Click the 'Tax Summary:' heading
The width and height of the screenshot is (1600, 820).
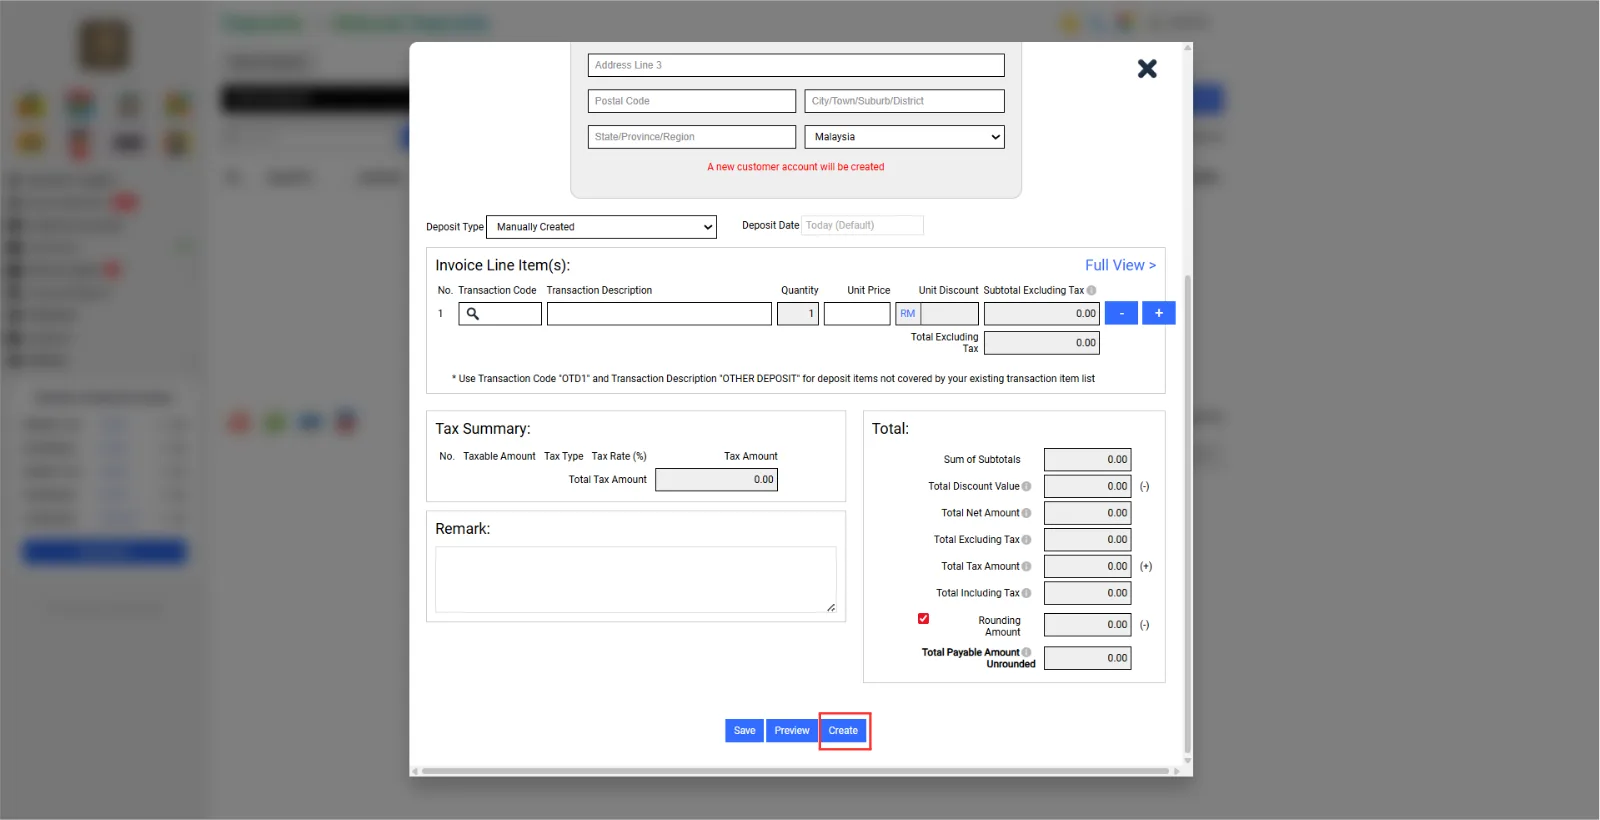tap(483, 429)
